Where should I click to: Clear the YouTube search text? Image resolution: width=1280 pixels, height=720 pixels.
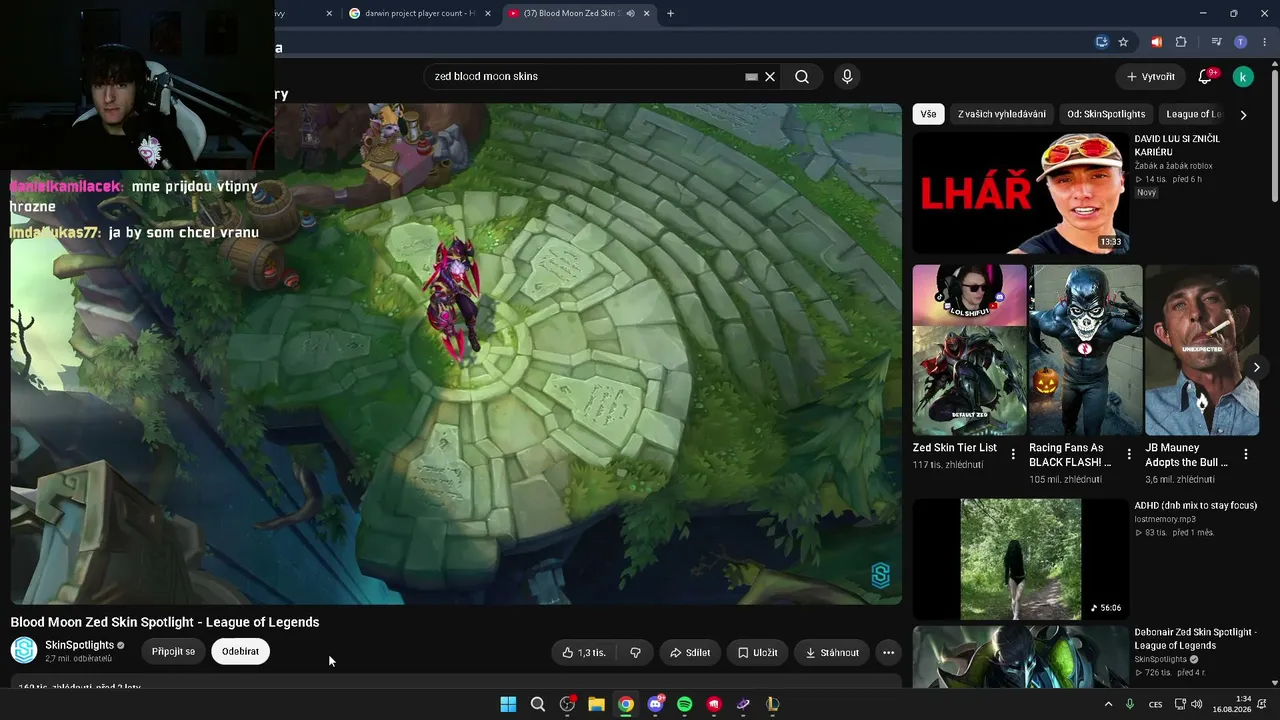(770, 77)
